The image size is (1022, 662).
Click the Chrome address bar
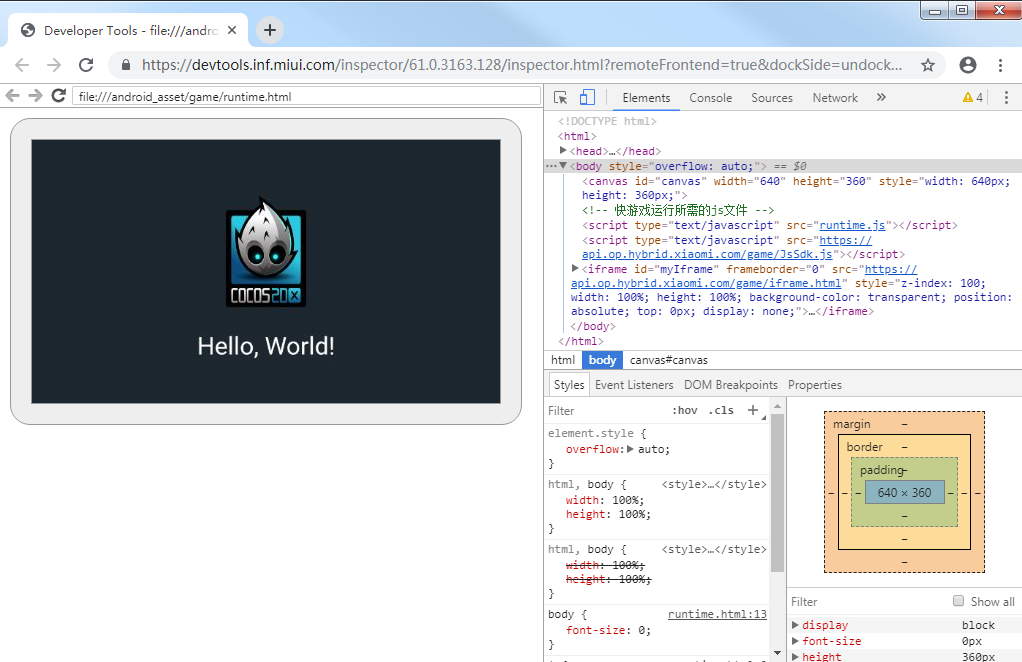tap(522, 65)
